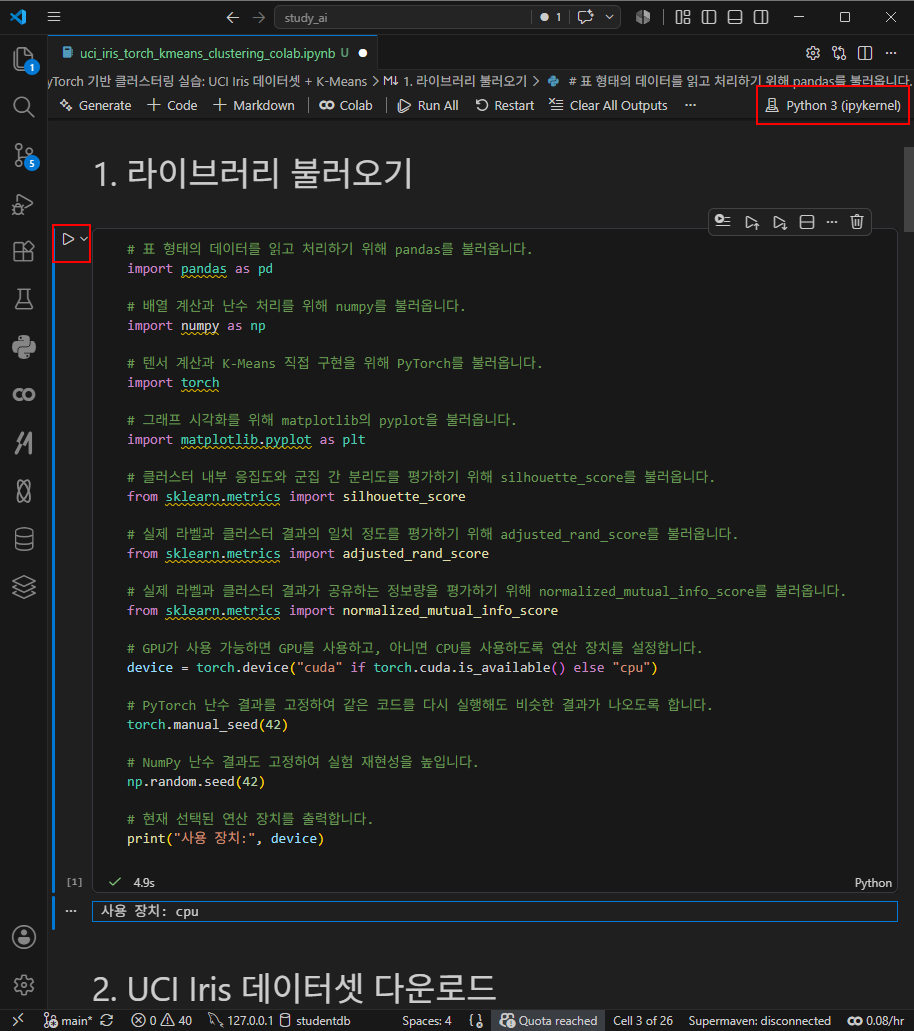The height and width of the screenshot is (1031, 914).
Task: Click the Quota reached status item
Action: pos(548,1020)
